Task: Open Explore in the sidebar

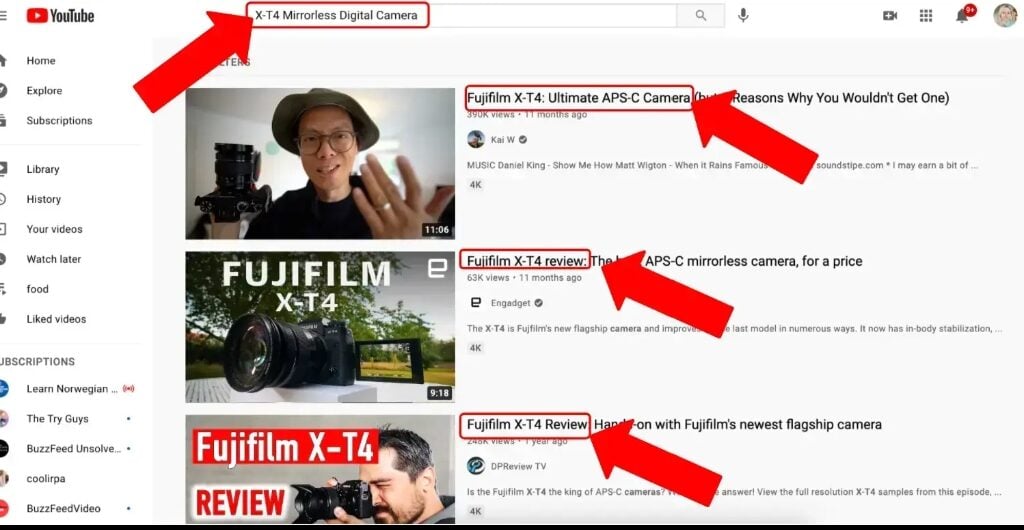Action: (x=44, y=91)
